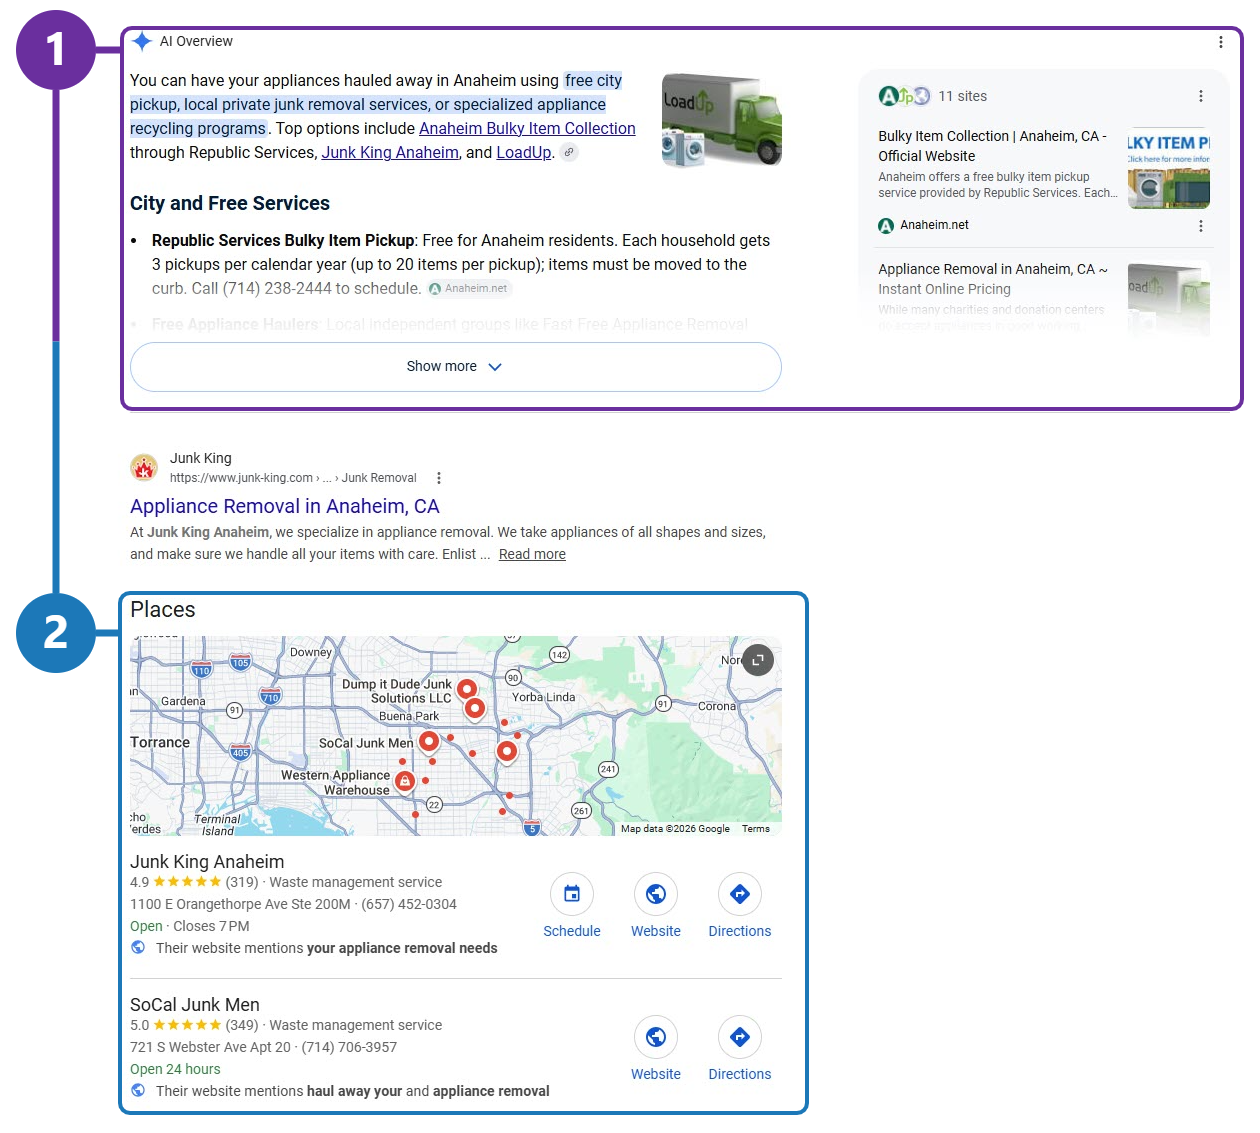Open the 11 sites panel three-dot menu
The image size is (1260, 1133).
1200,96
